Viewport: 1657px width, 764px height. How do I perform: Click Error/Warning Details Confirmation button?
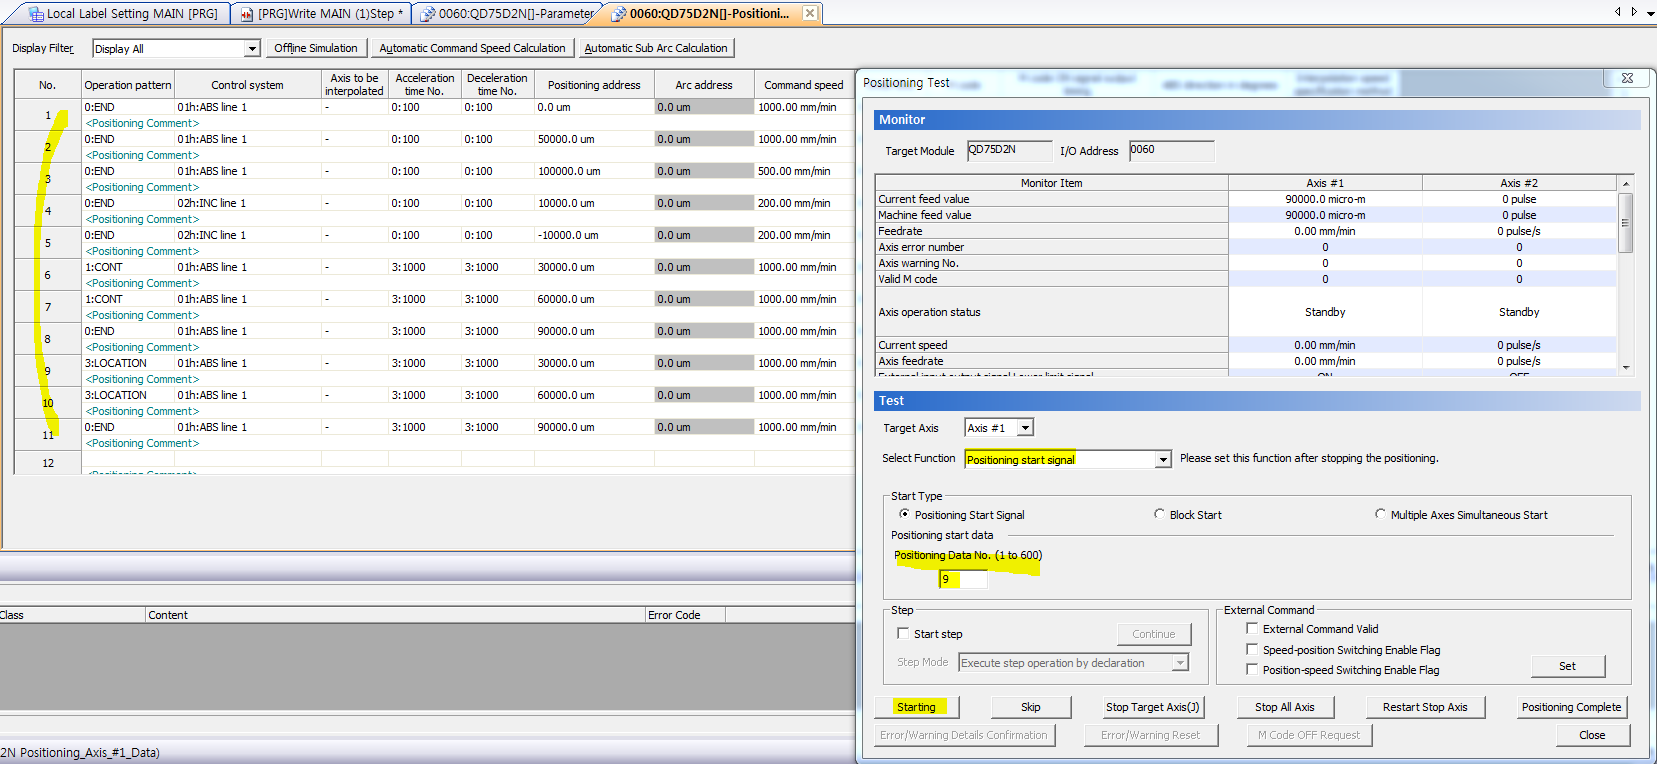(x=963, y=735)
